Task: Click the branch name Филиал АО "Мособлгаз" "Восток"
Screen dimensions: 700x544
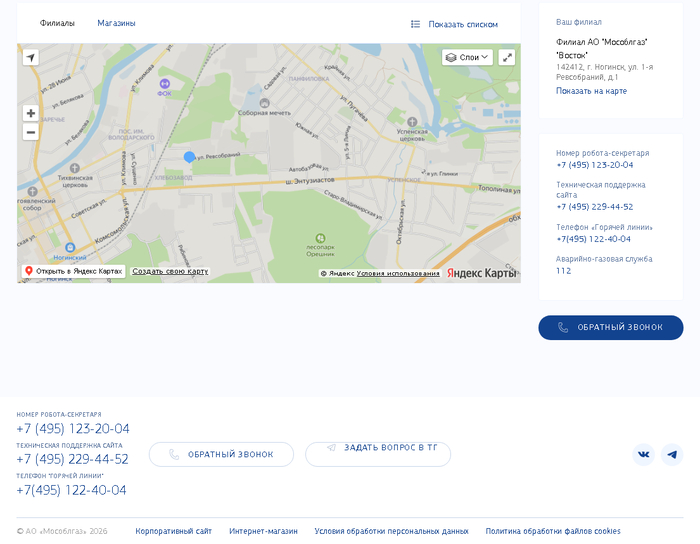Action: pos(602,49)
